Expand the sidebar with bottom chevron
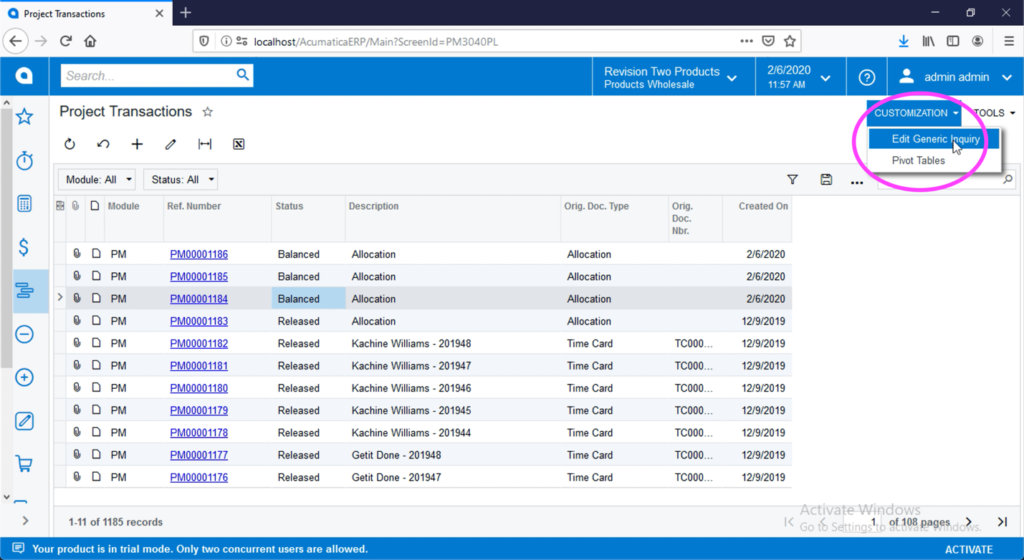Image resolution: width=1024 pixels, height=560 pixels. pos(25,521)
